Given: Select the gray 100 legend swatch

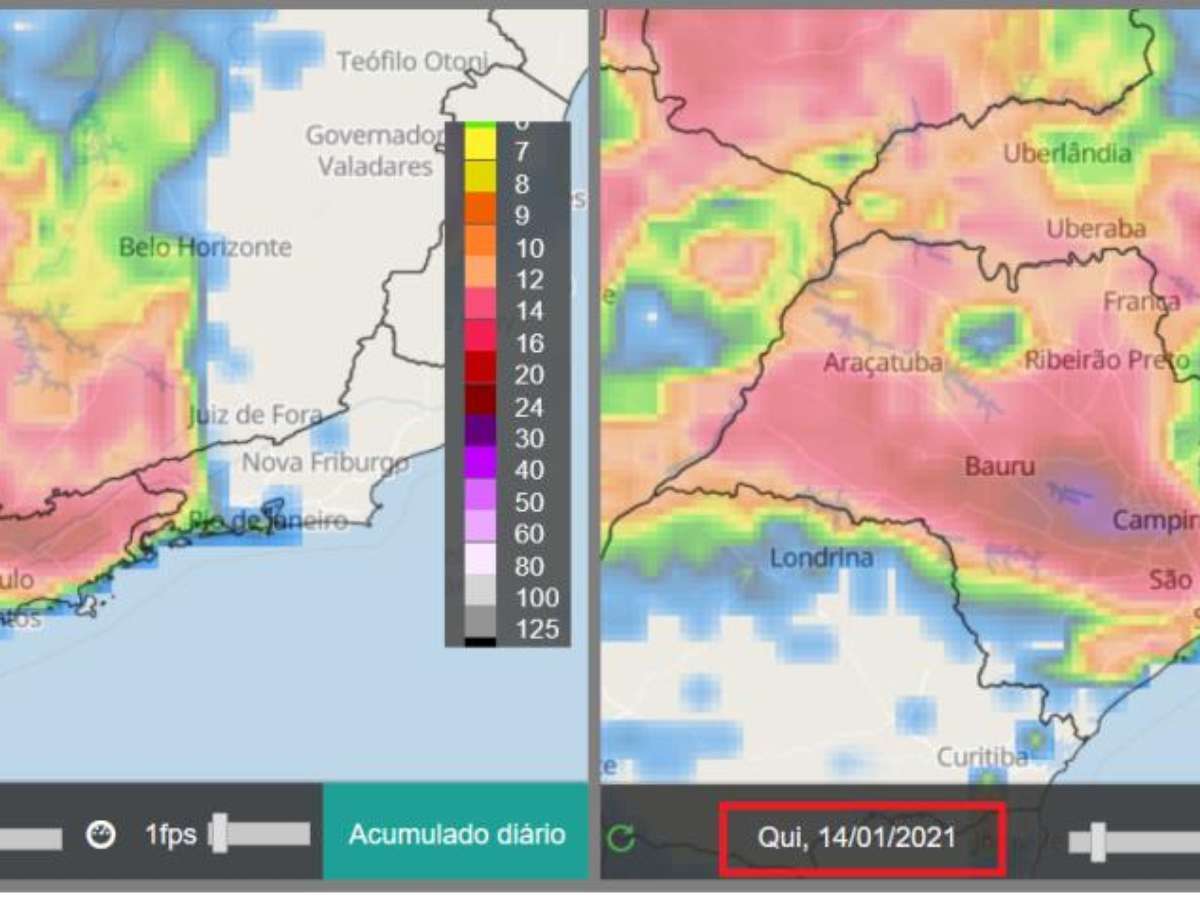Looking at the screenshot, I should [479, 598].
